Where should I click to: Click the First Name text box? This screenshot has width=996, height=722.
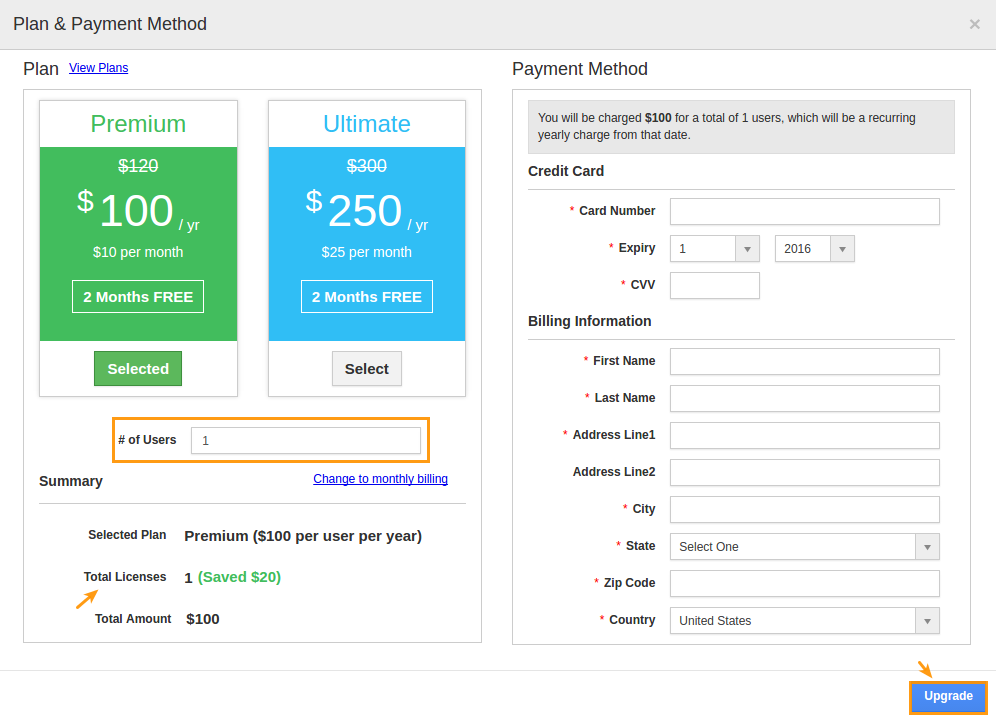tap(804, 361)
